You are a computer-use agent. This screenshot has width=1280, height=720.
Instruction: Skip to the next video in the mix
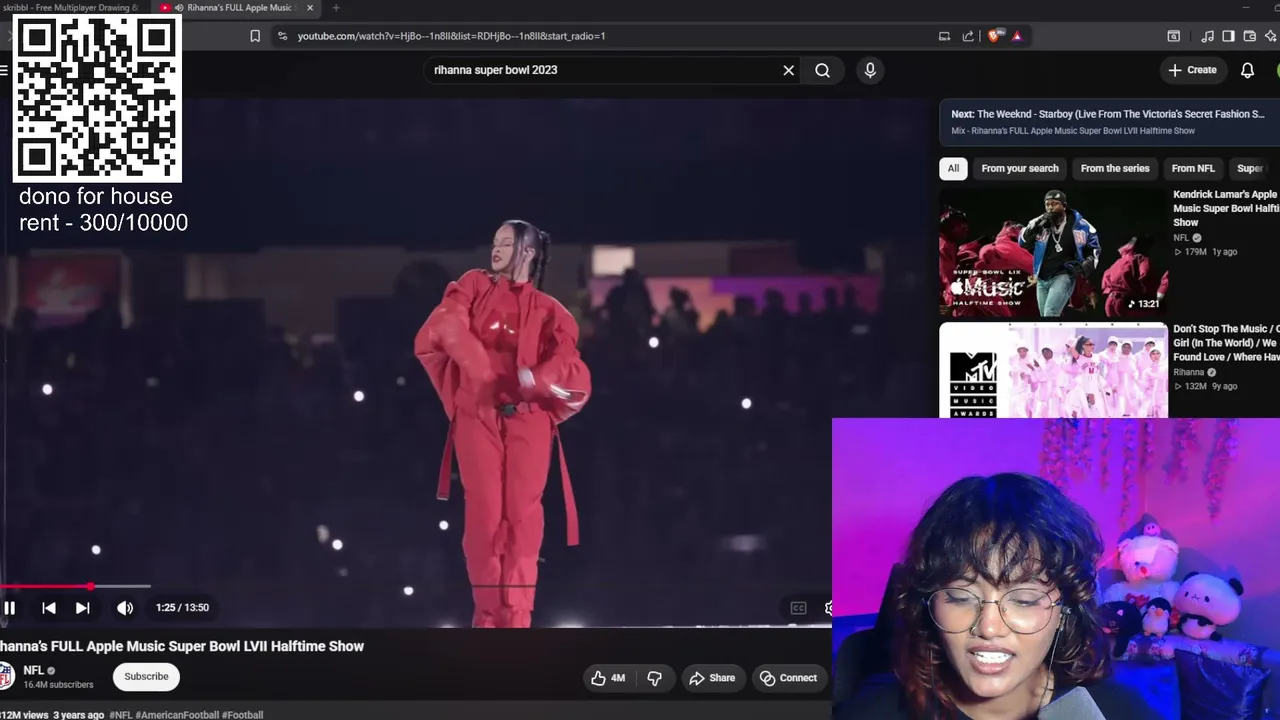[x=83, y=608]
